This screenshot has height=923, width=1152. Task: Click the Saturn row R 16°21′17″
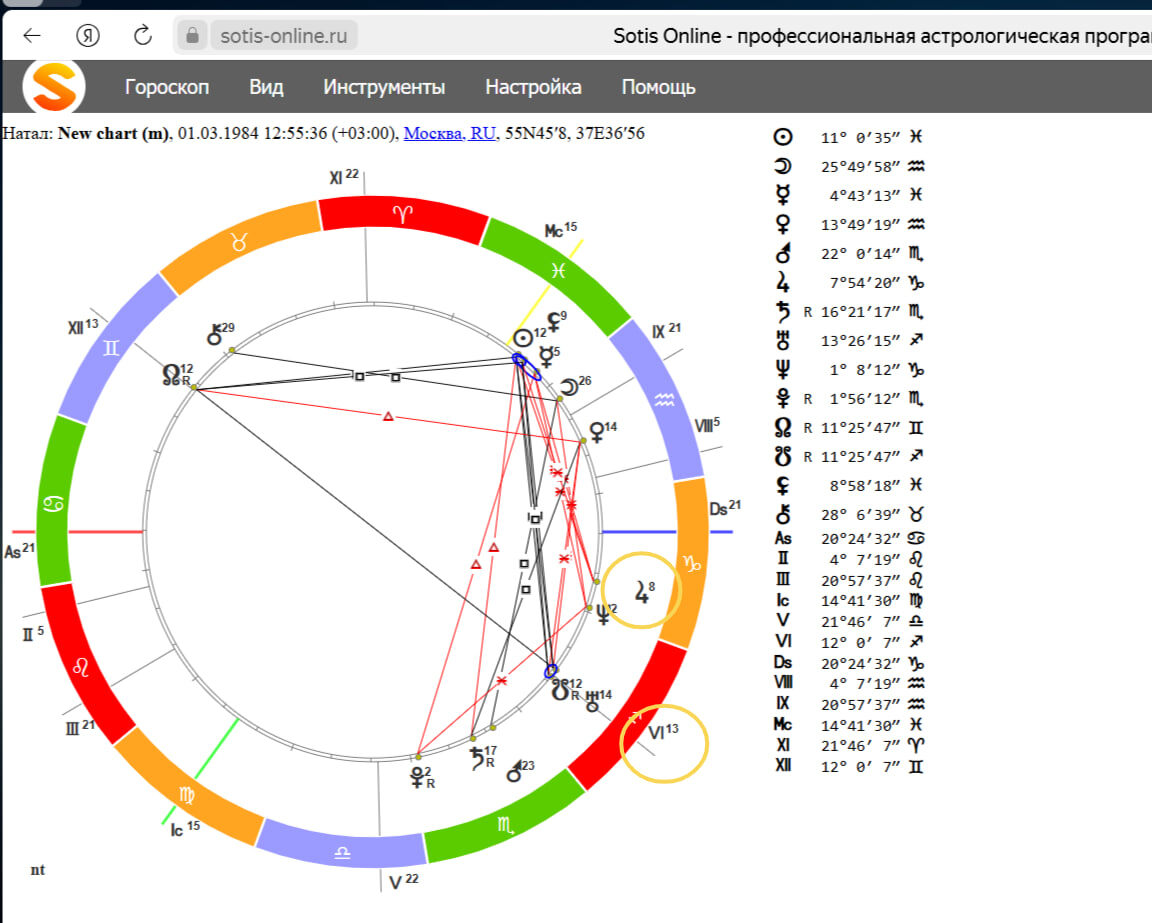click(852, 312)
